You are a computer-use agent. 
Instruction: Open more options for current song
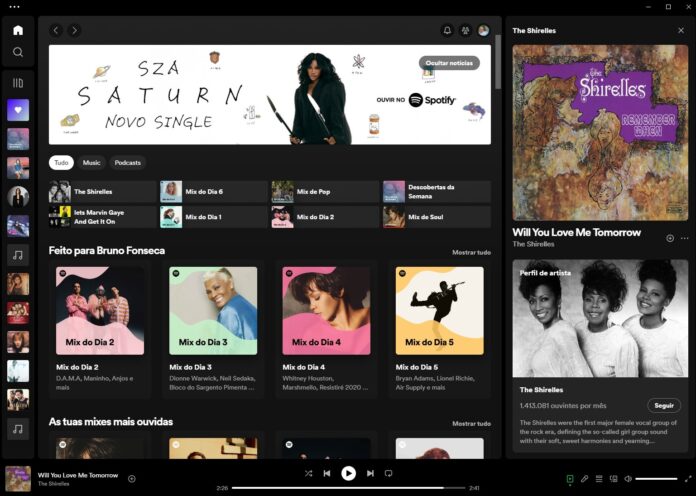click(684, 238)
